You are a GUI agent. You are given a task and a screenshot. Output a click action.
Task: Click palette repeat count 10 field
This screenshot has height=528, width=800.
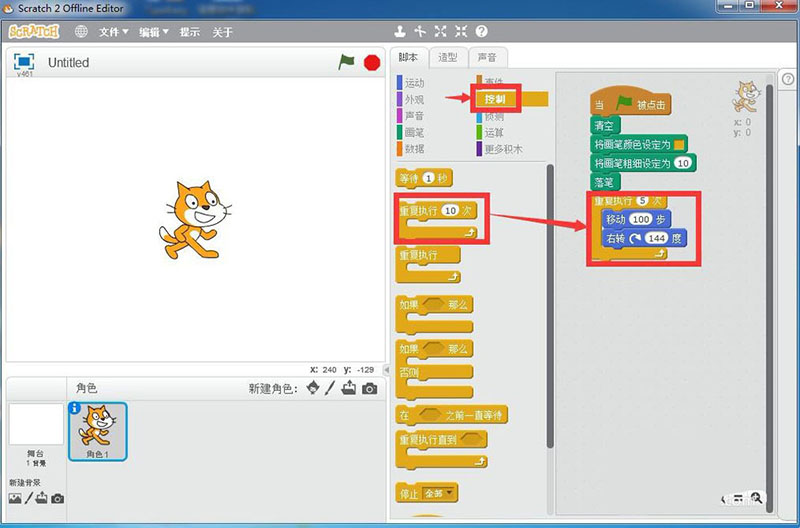pyautogui.click(x=451, y=210)
